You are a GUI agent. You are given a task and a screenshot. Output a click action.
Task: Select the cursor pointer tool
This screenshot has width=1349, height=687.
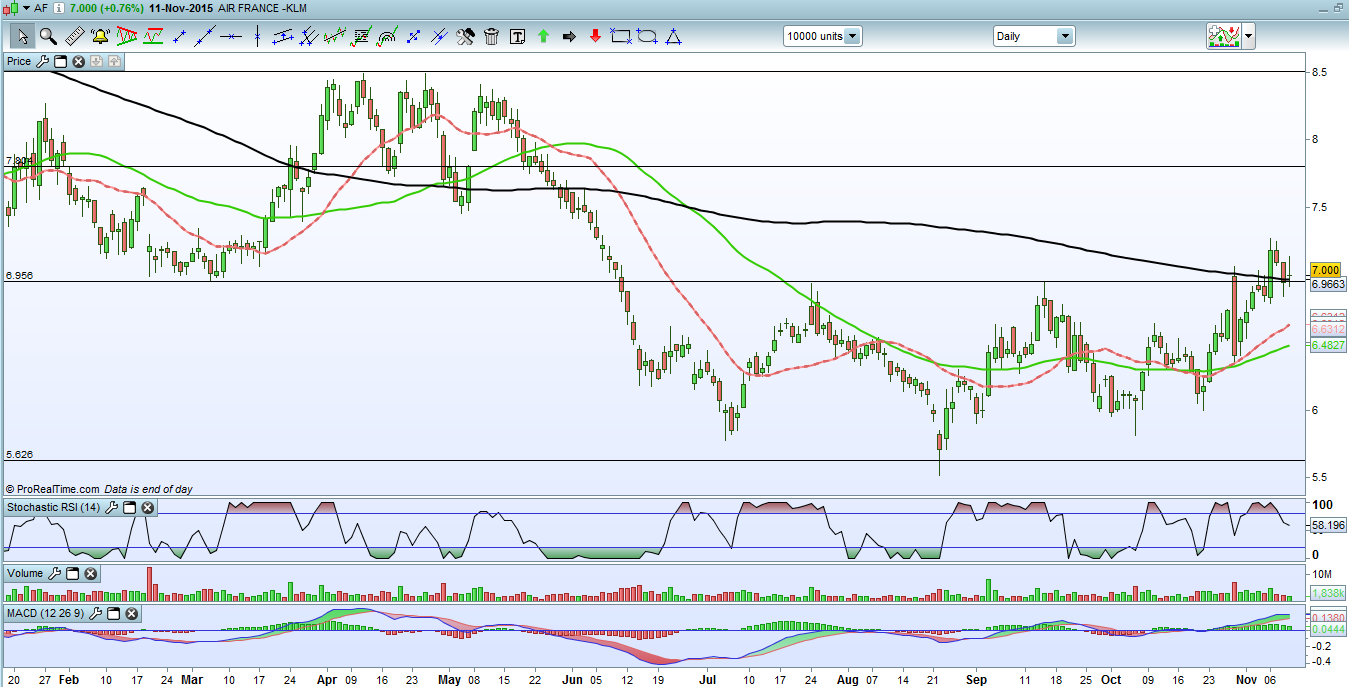pos(22,37)
